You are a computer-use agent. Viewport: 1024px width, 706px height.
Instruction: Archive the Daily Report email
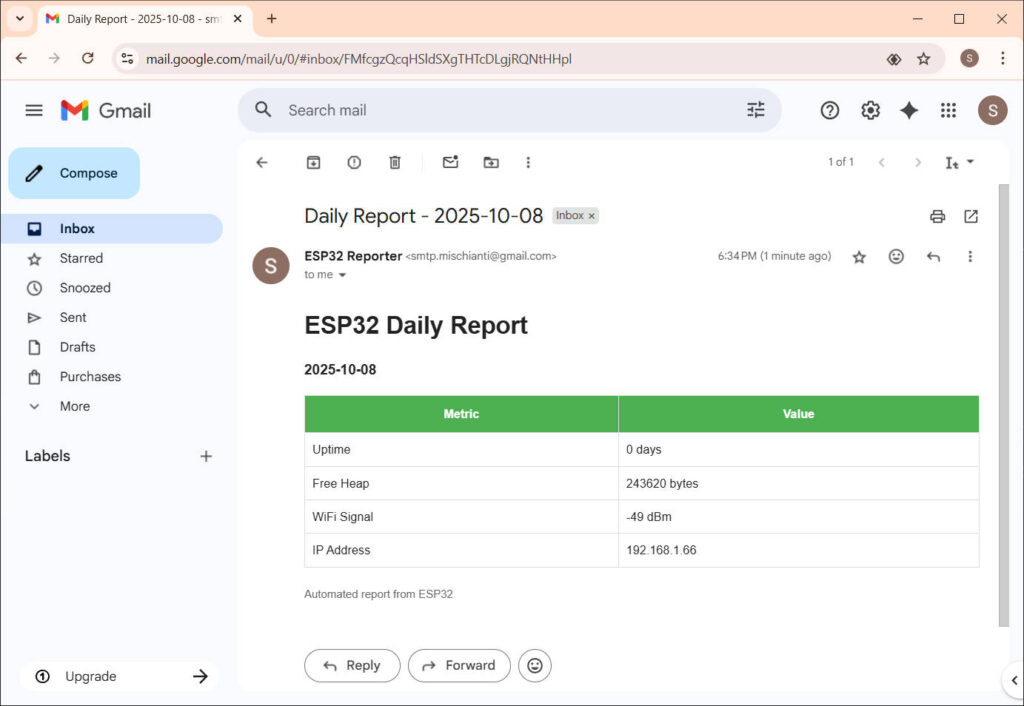click(313, 161)
